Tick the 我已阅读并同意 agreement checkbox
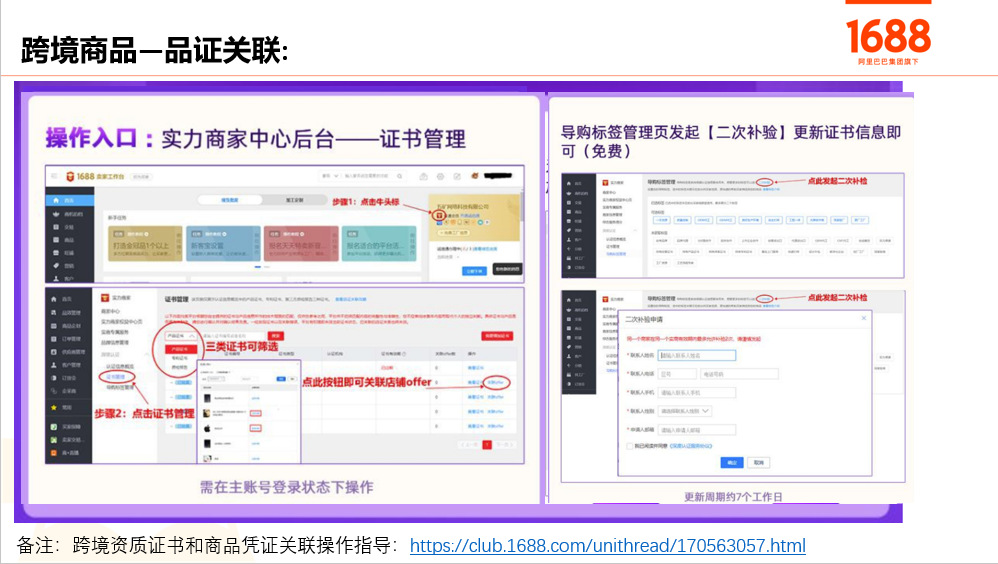Screen dimensions: 998x564 629,446
